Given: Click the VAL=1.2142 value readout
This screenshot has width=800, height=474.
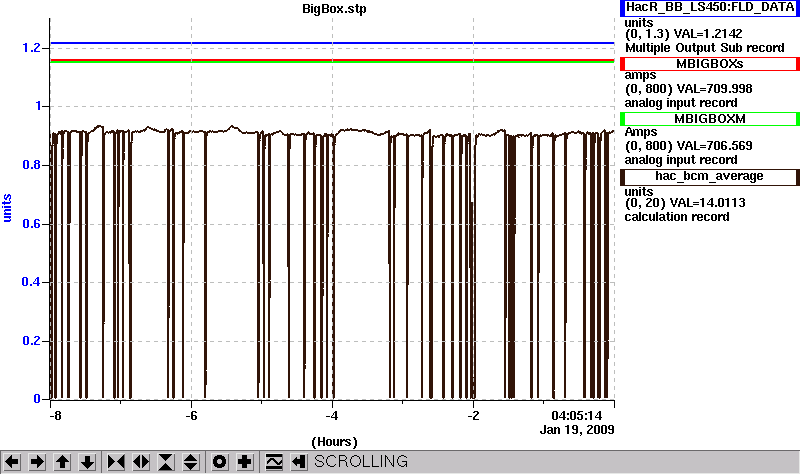Looking at the screenshot, I should pos(708,34).
